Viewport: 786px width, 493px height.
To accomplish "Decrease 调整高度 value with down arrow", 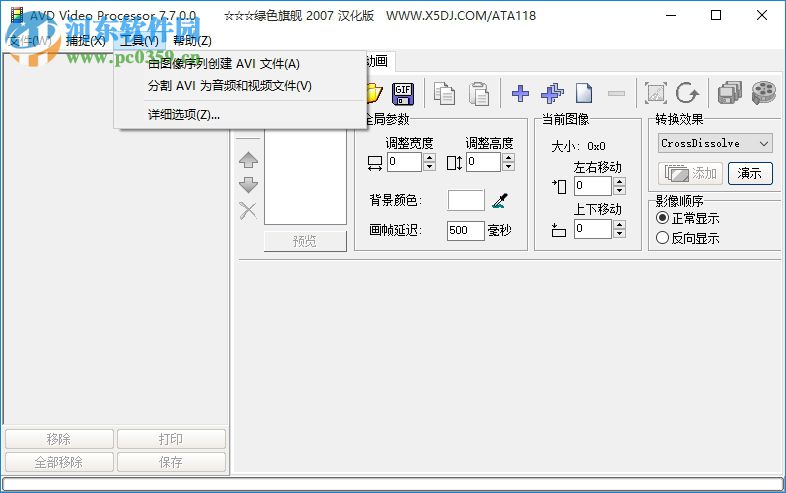I will (508, 167).
